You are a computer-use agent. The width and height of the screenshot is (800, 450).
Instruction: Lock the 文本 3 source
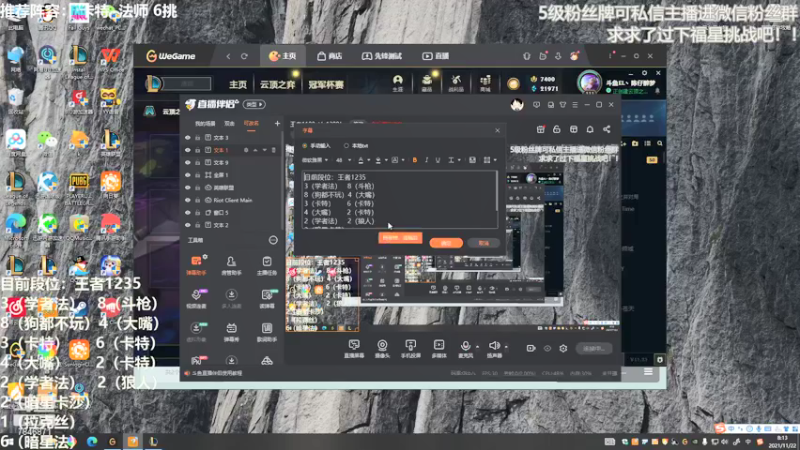(x=197, y=138)
